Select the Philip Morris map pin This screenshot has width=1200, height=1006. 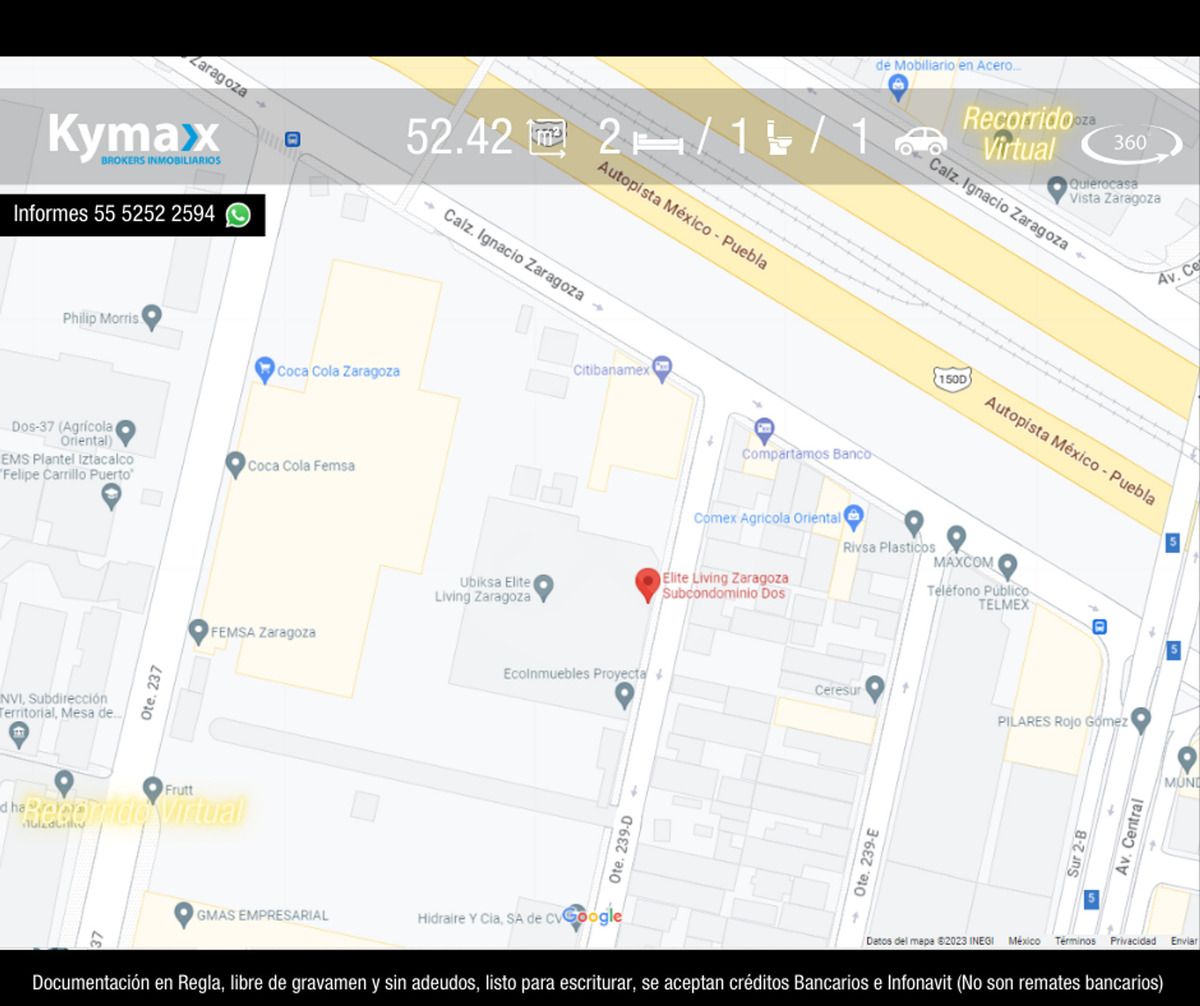click(151, 318)
